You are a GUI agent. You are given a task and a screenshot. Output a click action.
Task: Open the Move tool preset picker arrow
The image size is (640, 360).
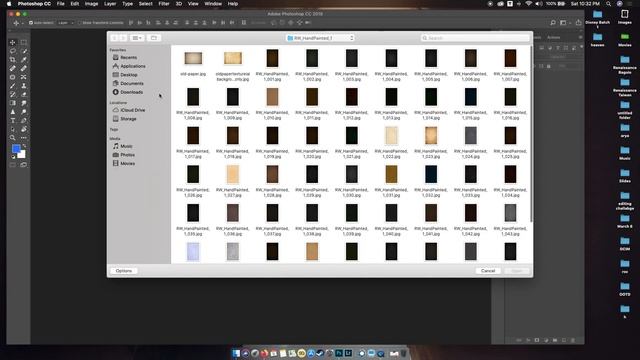click(22, 23)
